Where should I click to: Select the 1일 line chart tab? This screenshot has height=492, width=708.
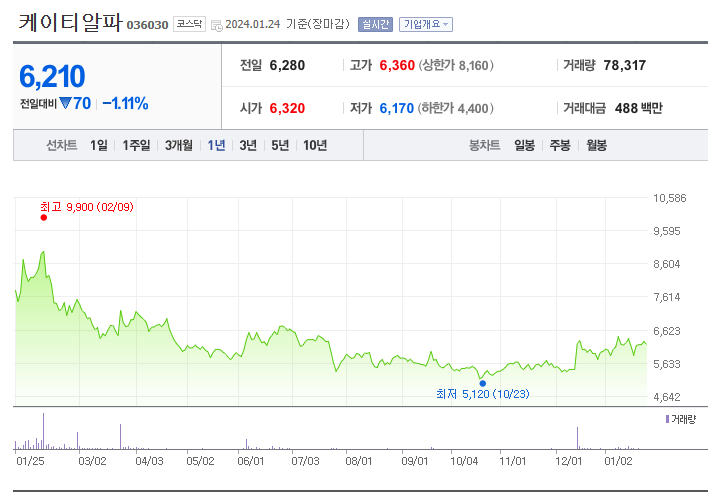98,145
